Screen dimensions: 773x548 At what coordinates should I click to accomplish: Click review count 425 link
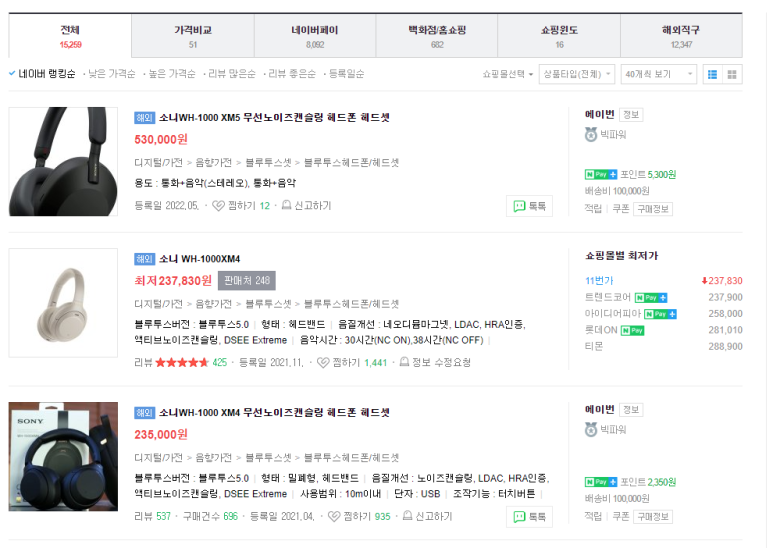tap(219, 363)
